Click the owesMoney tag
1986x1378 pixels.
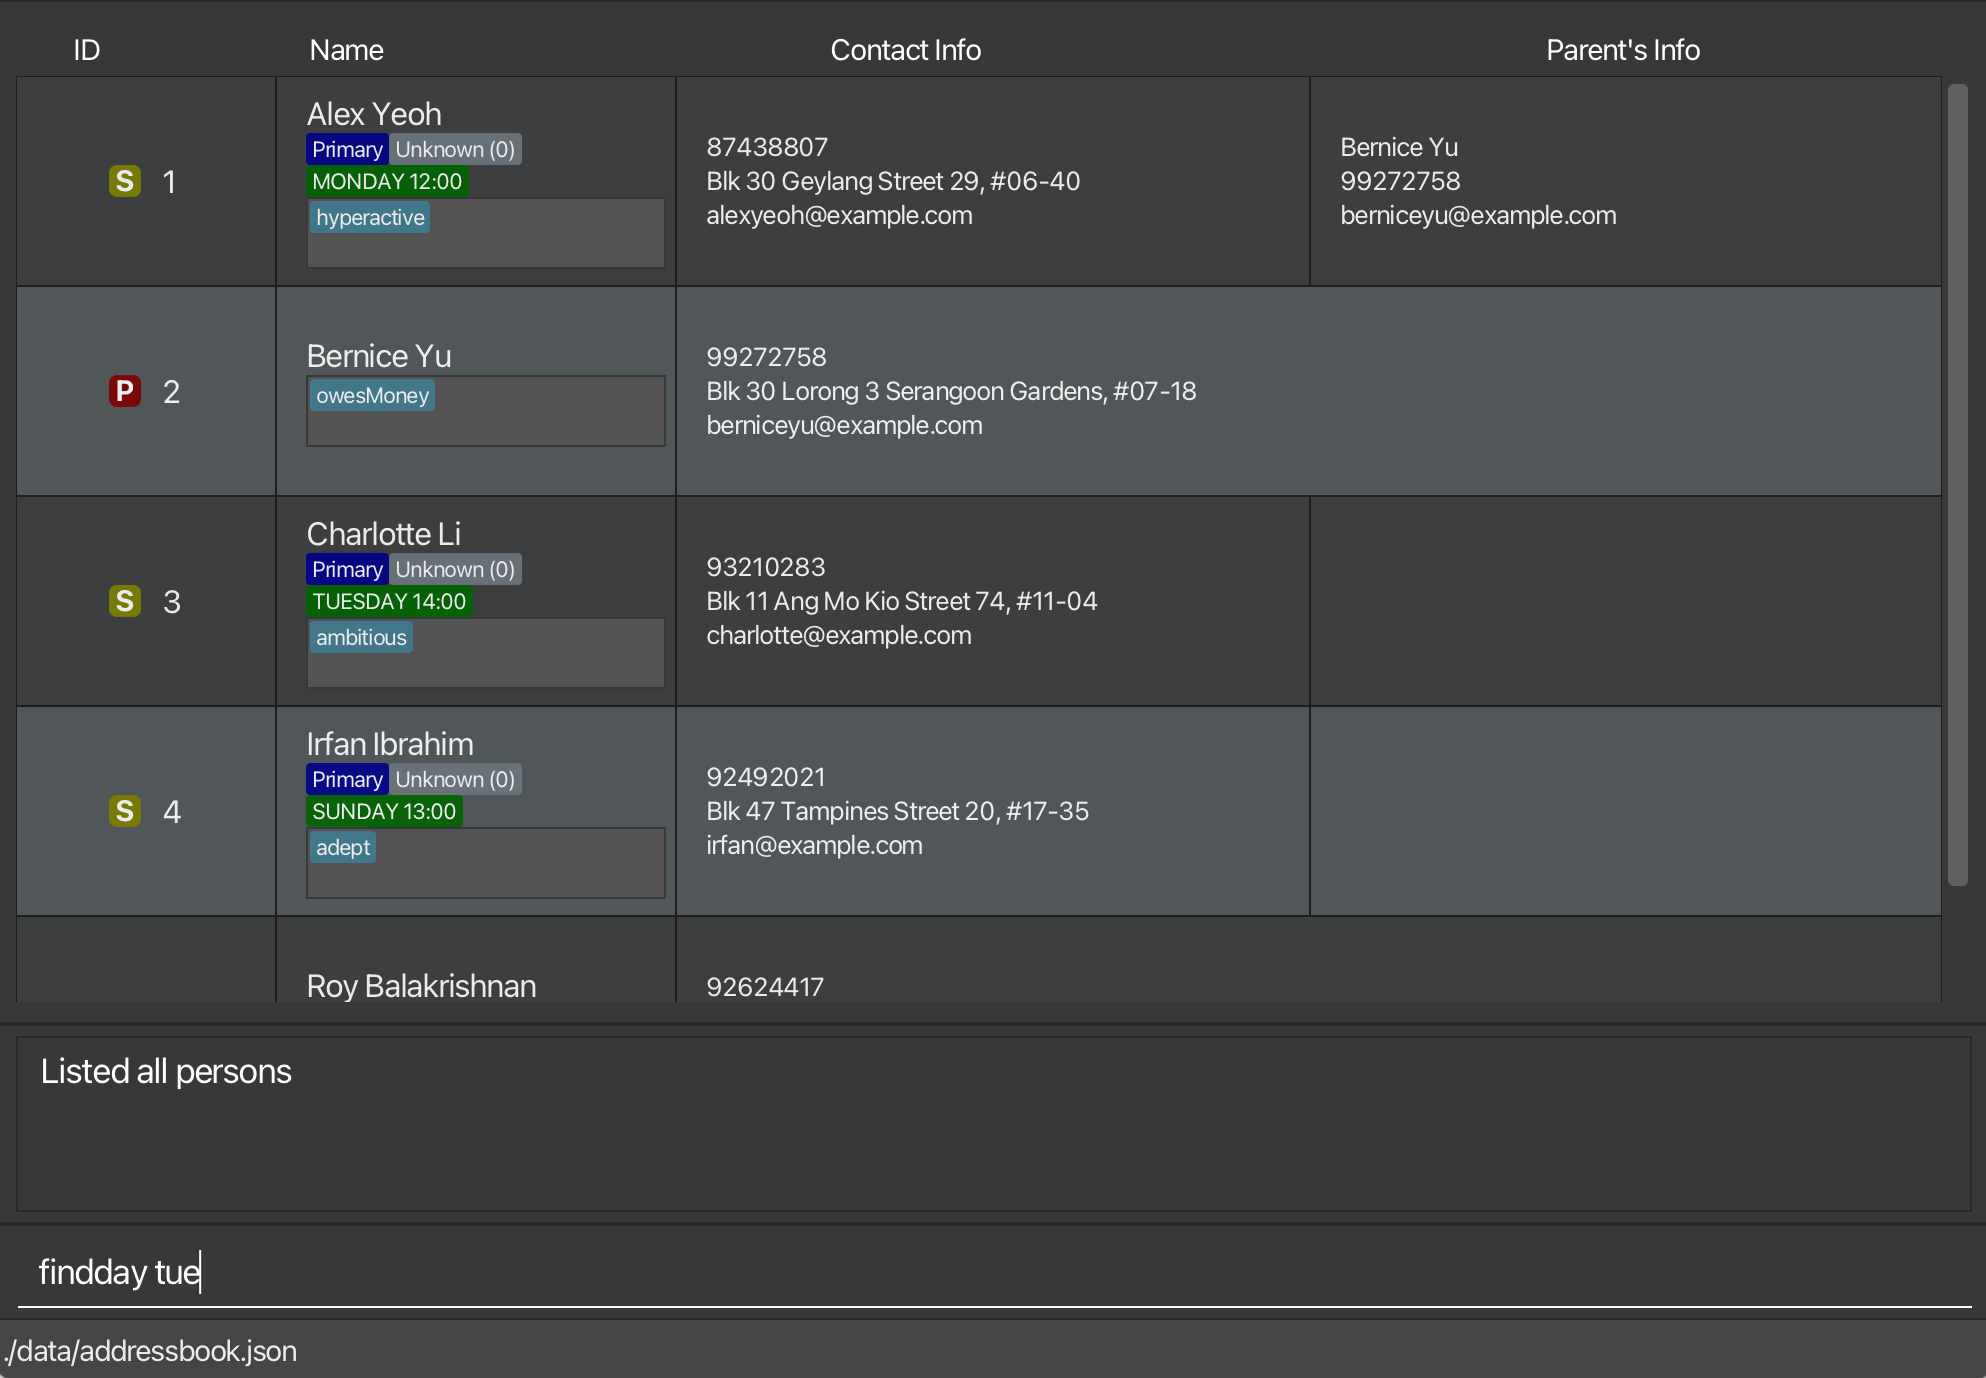pos(372,395)
